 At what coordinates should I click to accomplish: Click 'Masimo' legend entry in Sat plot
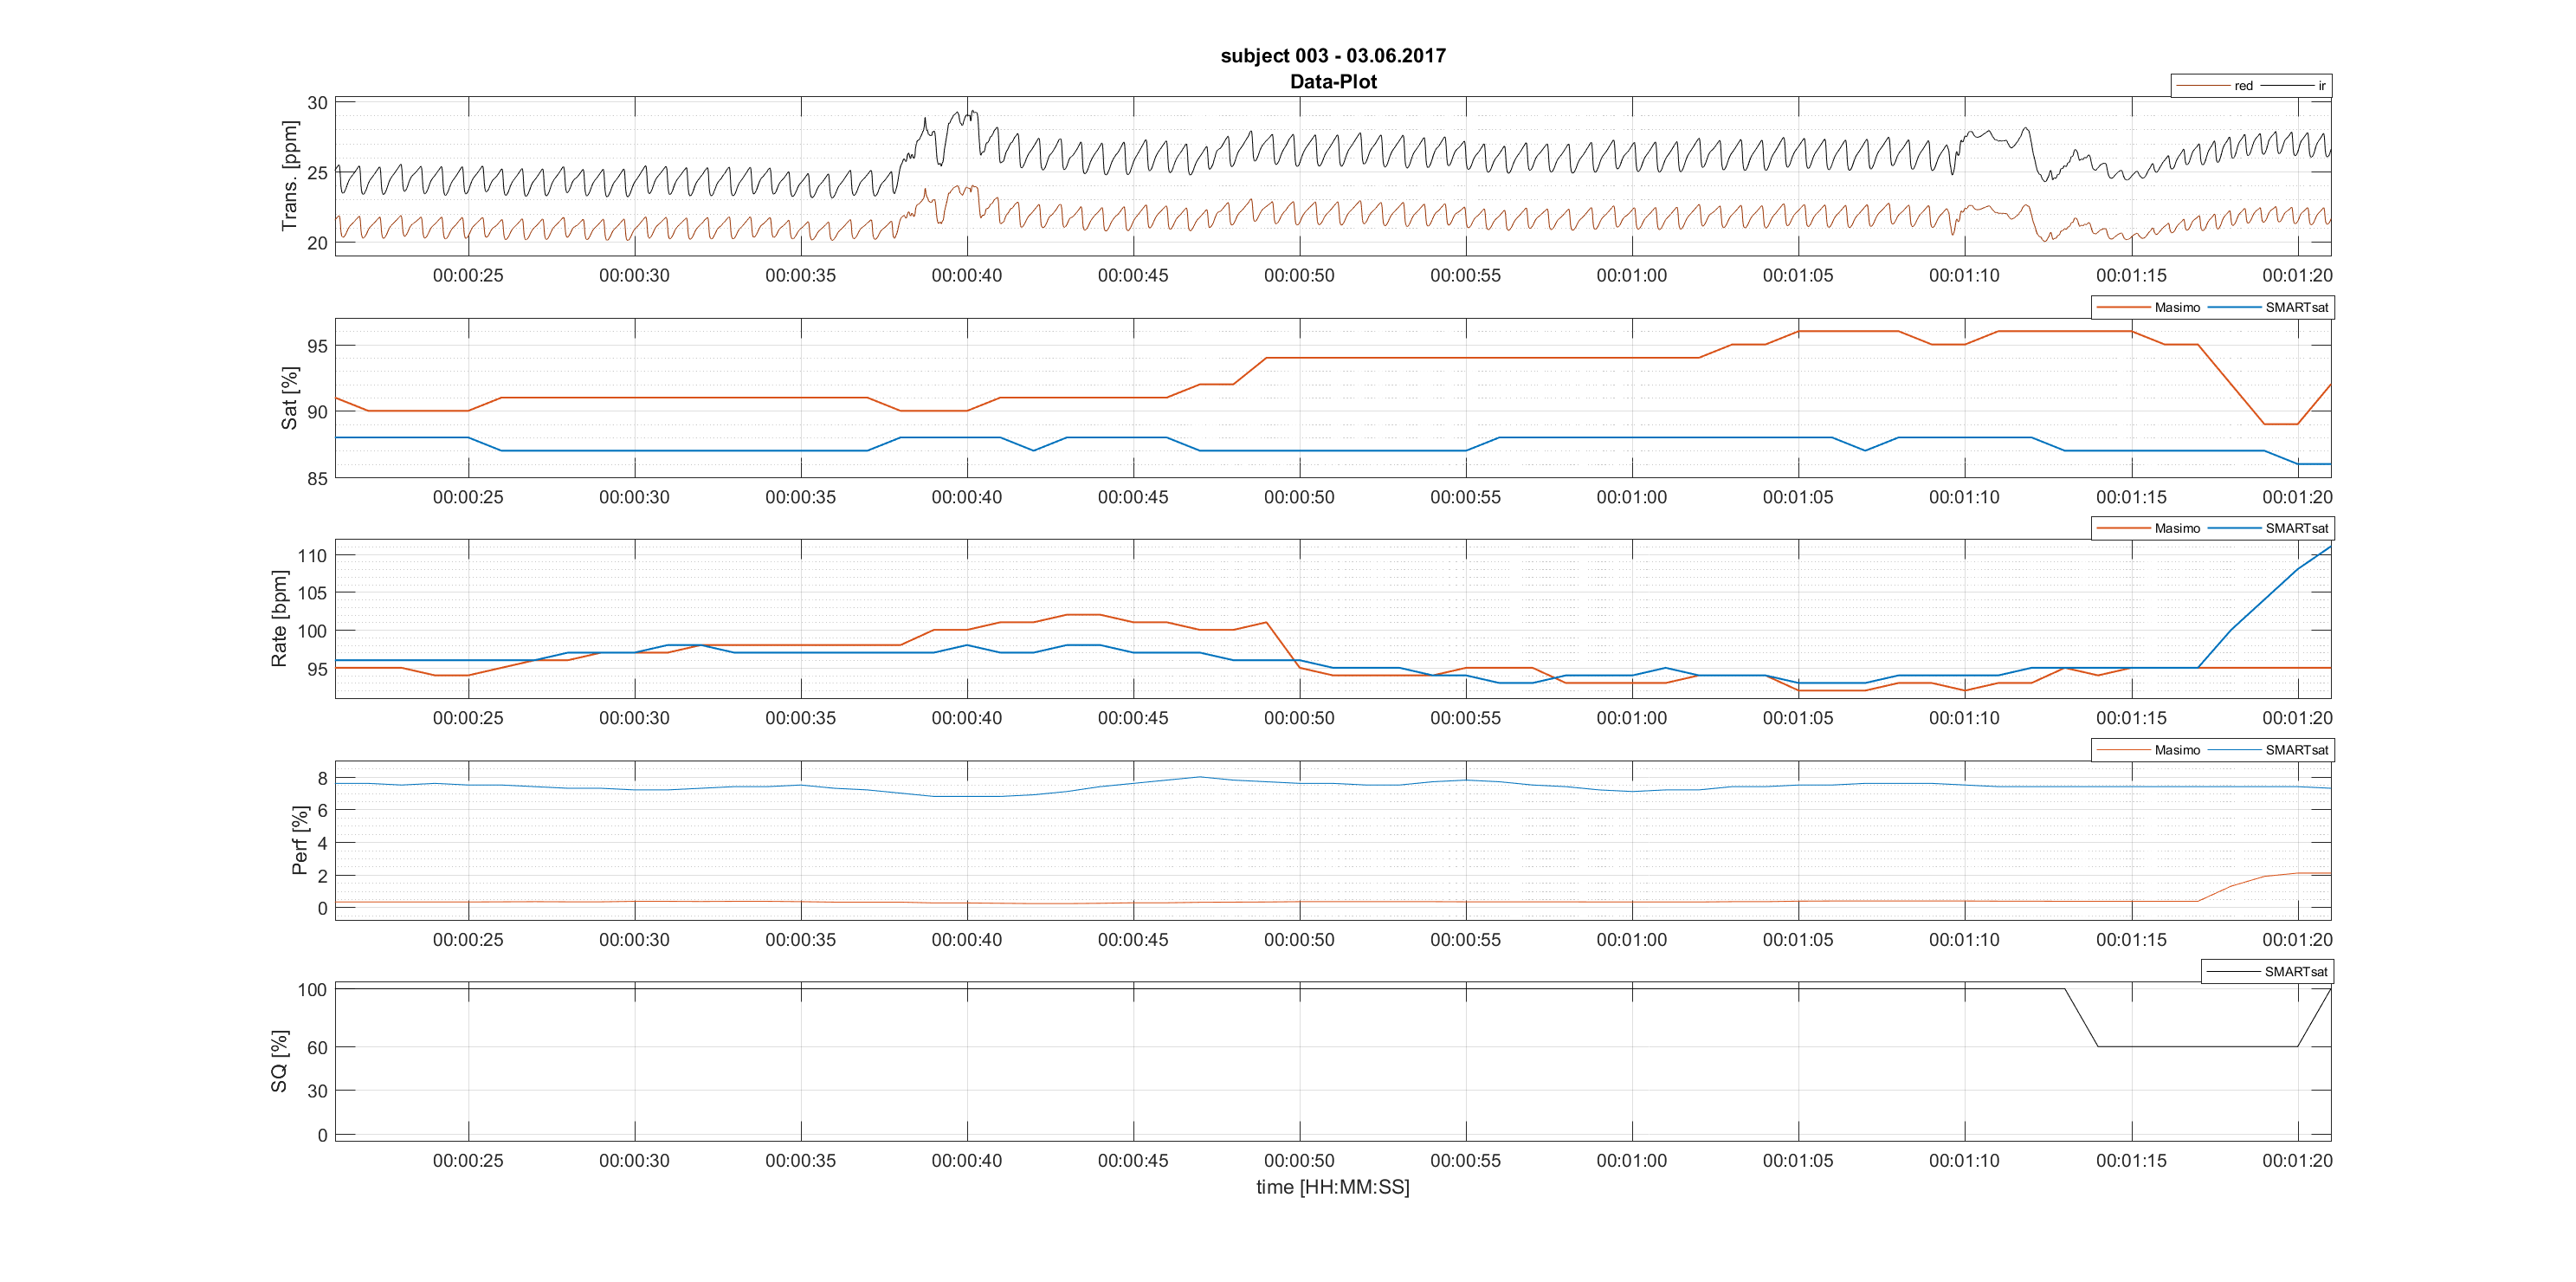(x=2176, y=308)
